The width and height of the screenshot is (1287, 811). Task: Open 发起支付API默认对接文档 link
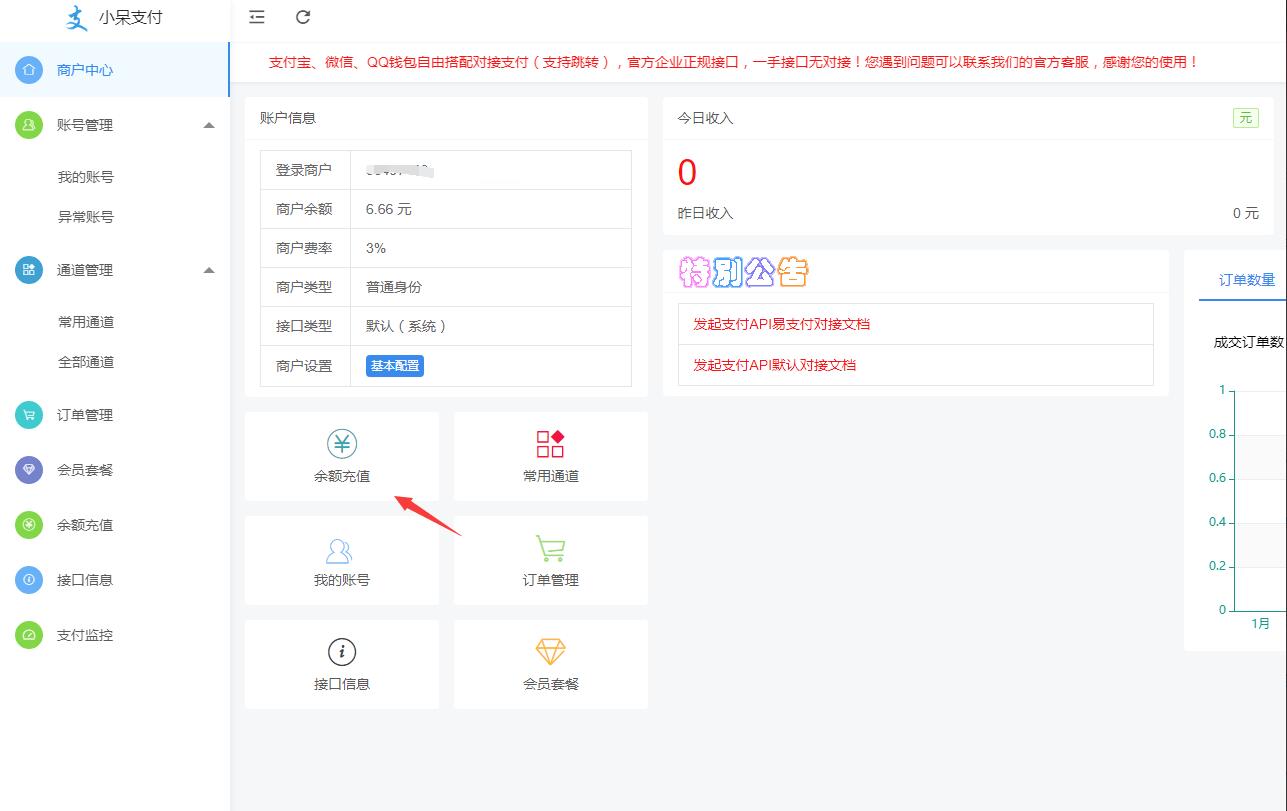click(774, 365)
